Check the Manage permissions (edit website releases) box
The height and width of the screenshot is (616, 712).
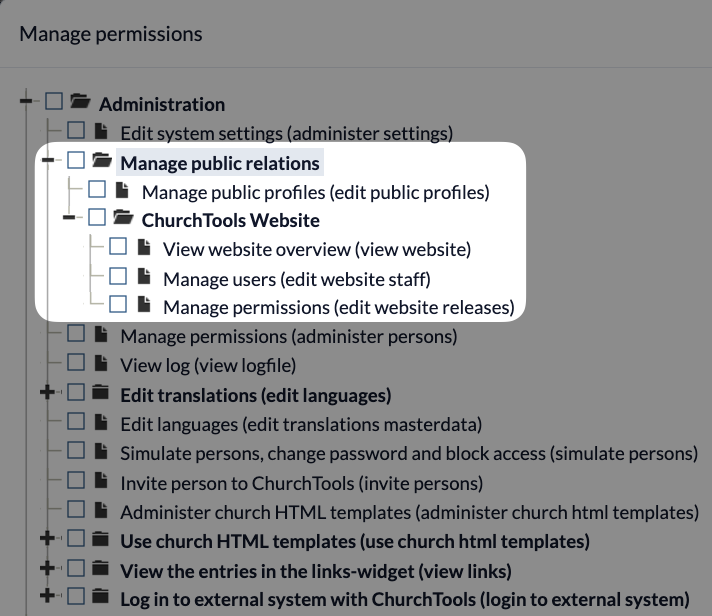118,305
